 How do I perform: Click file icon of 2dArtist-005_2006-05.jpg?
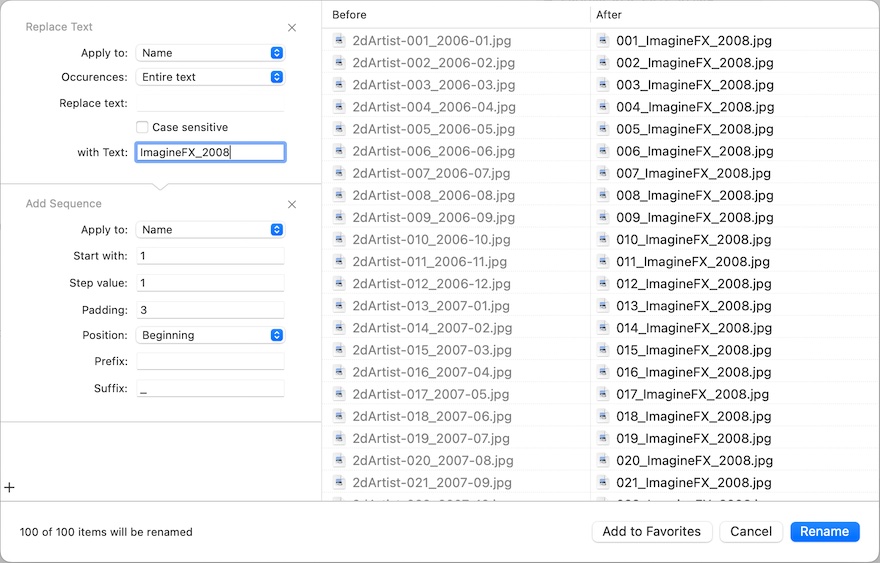click(339, 129)
